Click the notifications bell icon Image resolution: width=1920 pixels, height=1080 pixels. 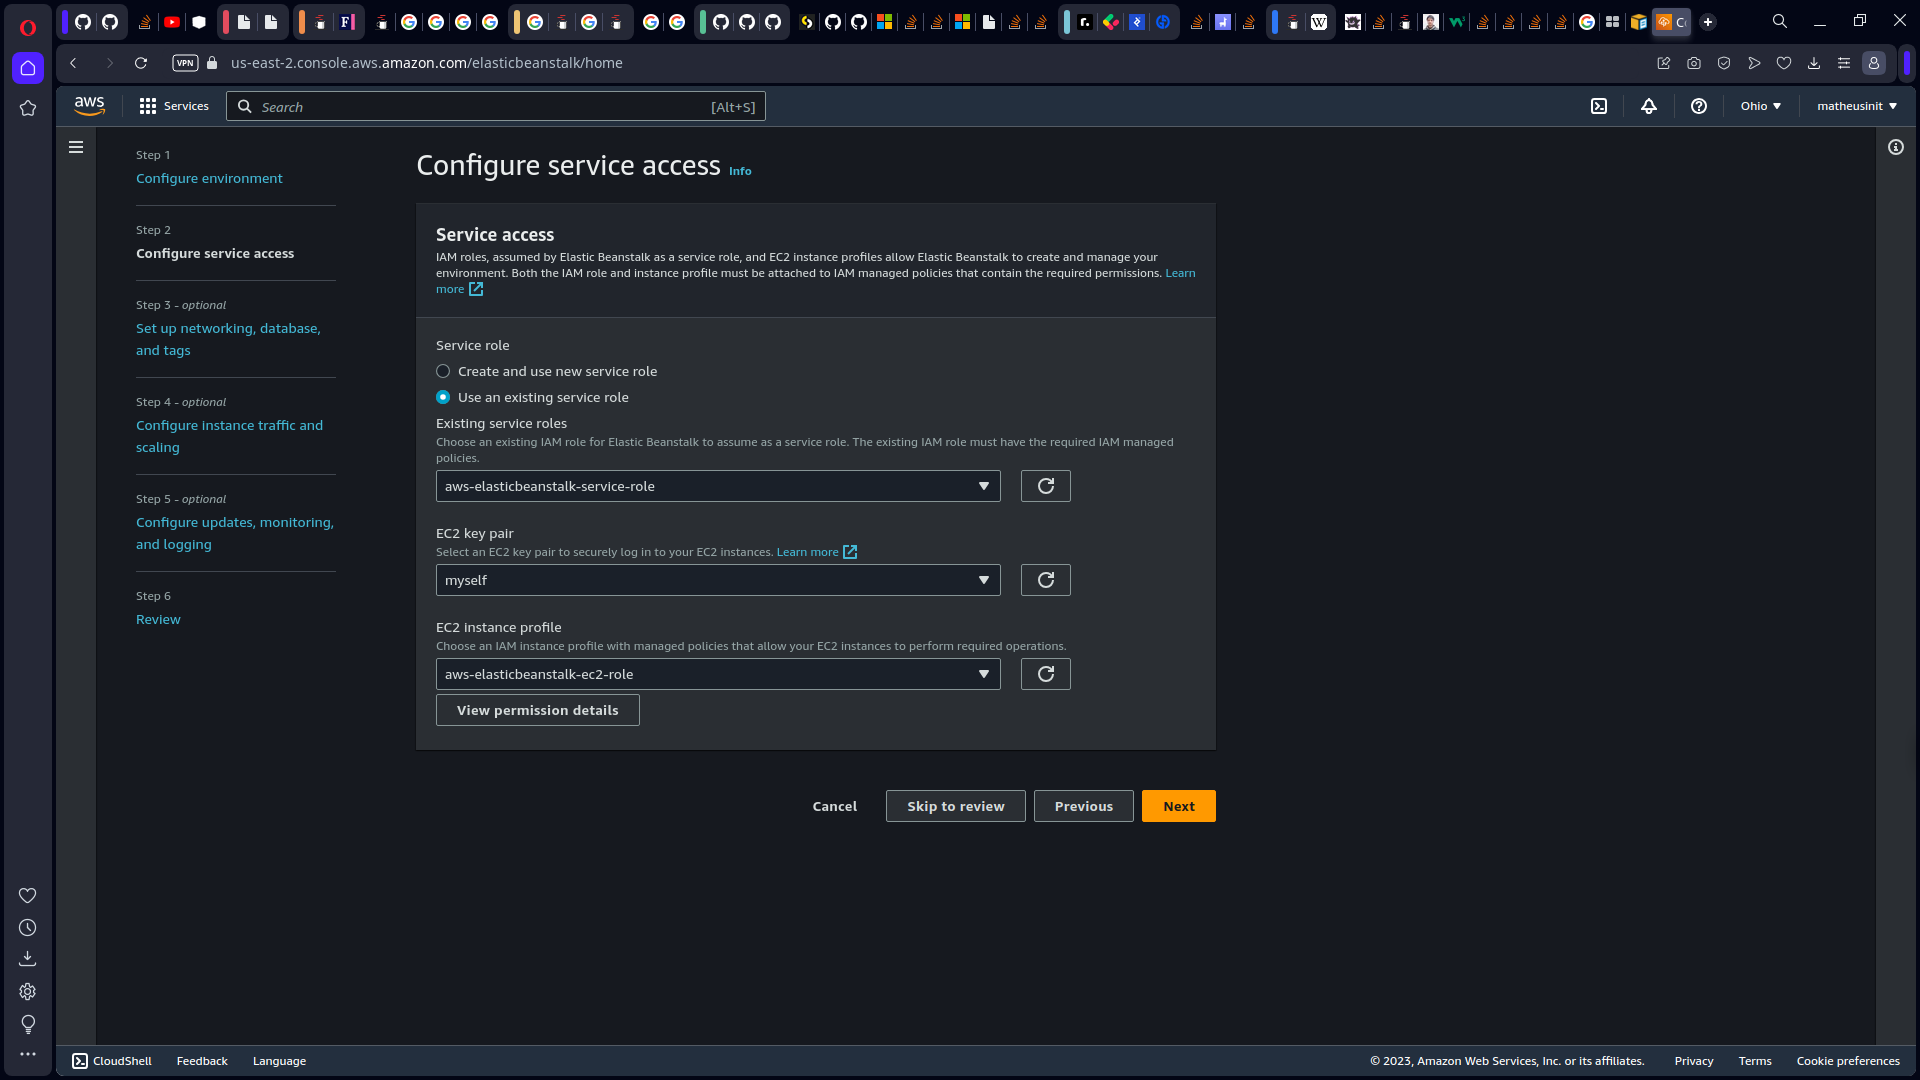click(1648, 105)
